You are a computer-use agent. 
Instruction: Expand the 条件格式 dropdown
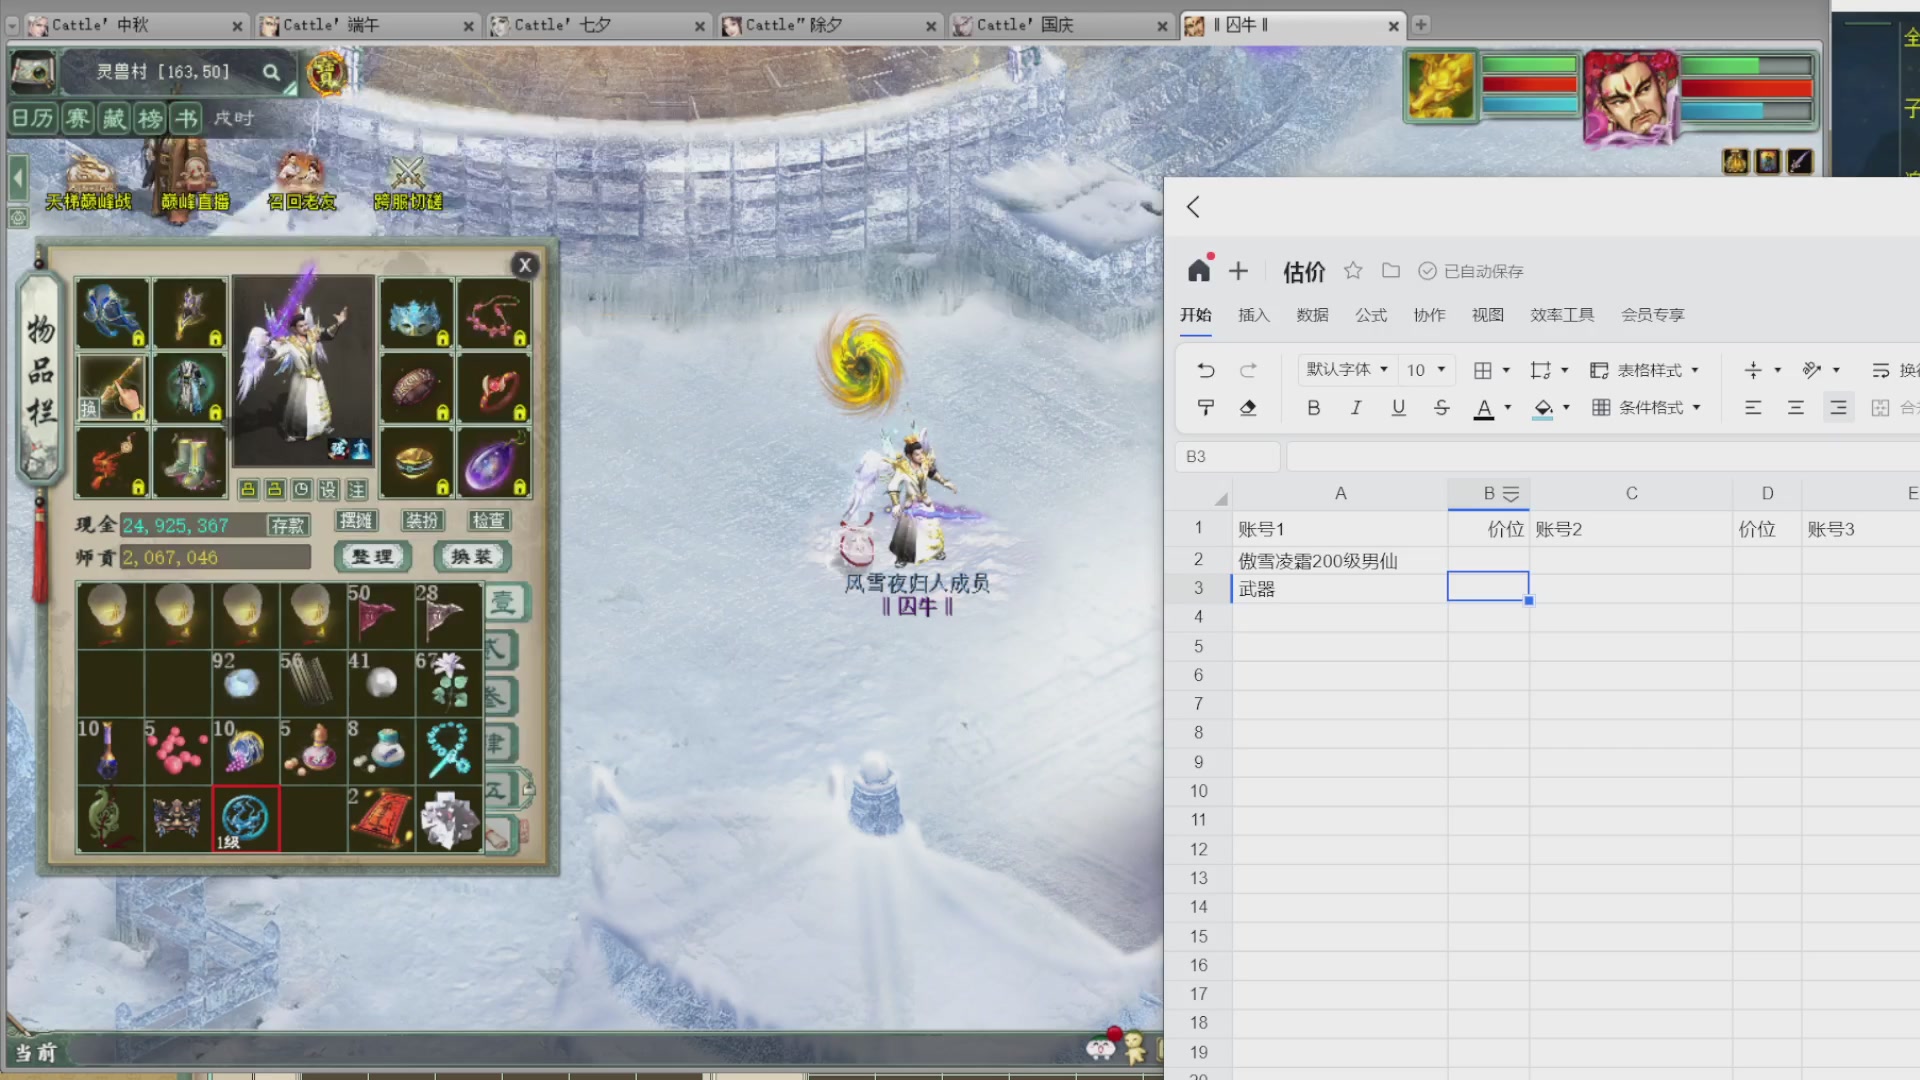point(1649,407)
